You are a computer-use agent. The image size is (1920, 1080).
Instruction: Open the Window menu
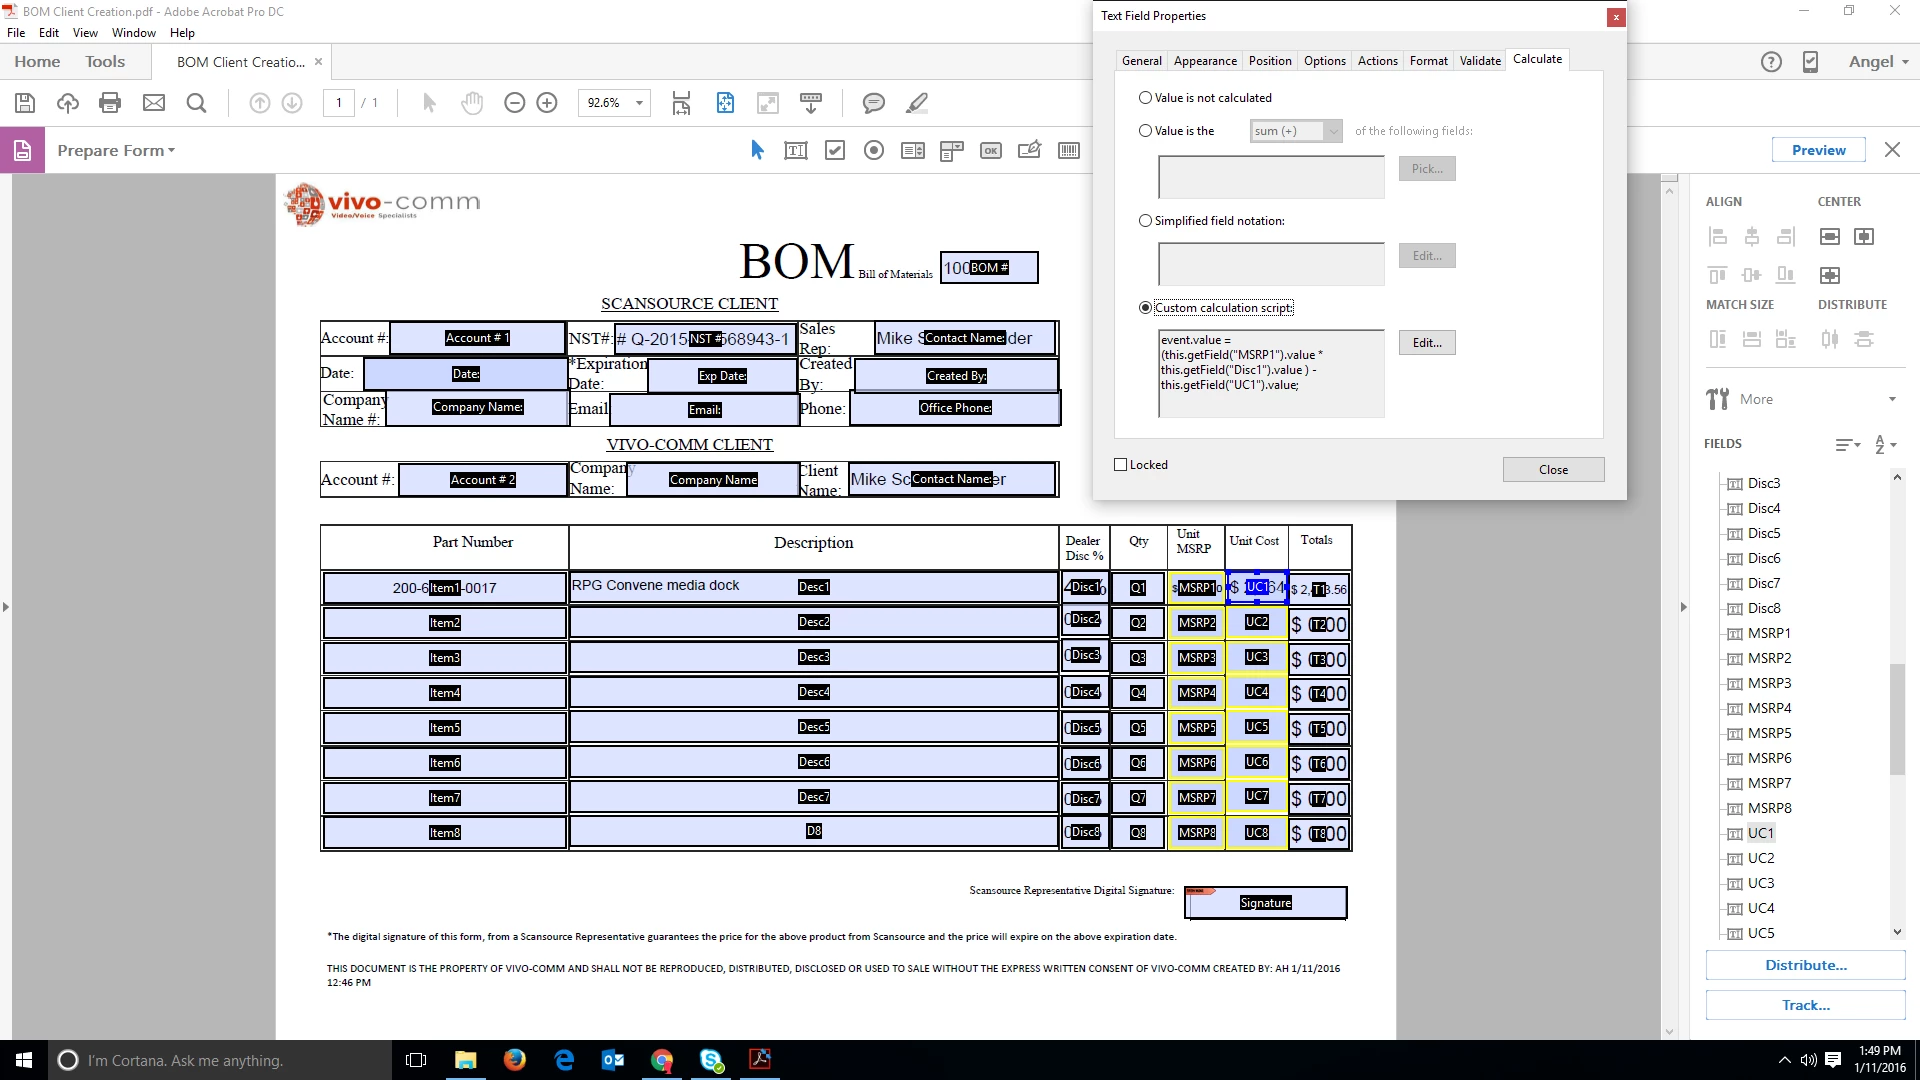pyautogui.click(x=133, y=33)
